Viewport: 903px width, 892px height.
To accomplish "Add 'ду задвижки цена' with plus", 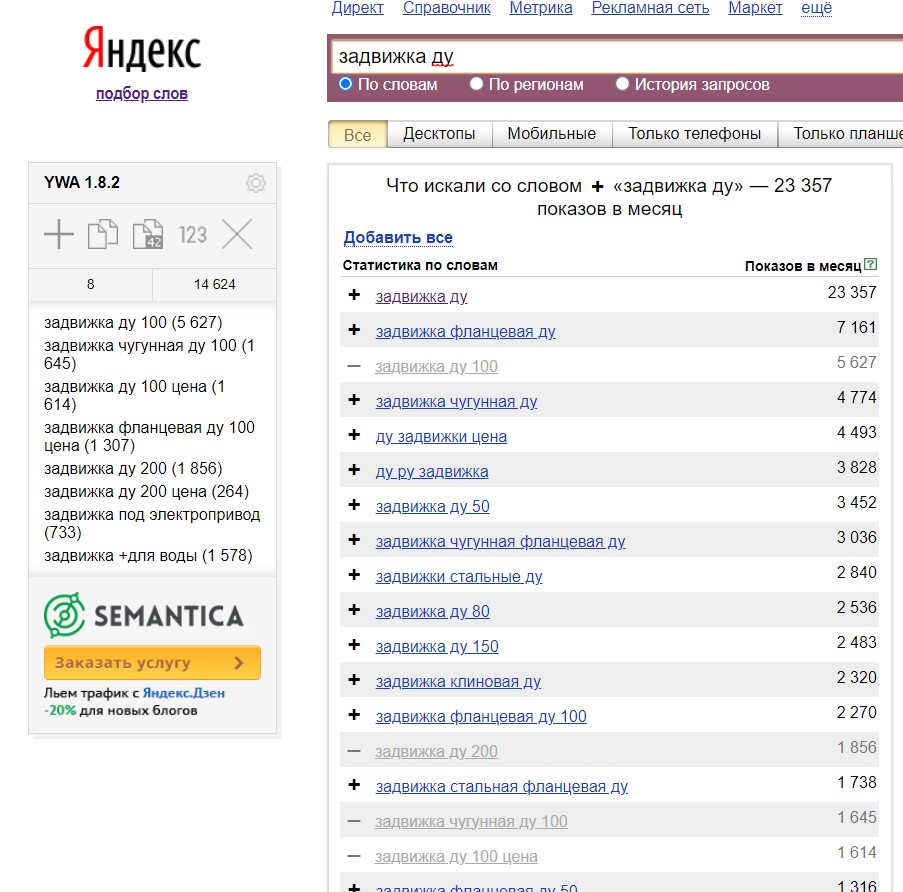I will 354,435.
